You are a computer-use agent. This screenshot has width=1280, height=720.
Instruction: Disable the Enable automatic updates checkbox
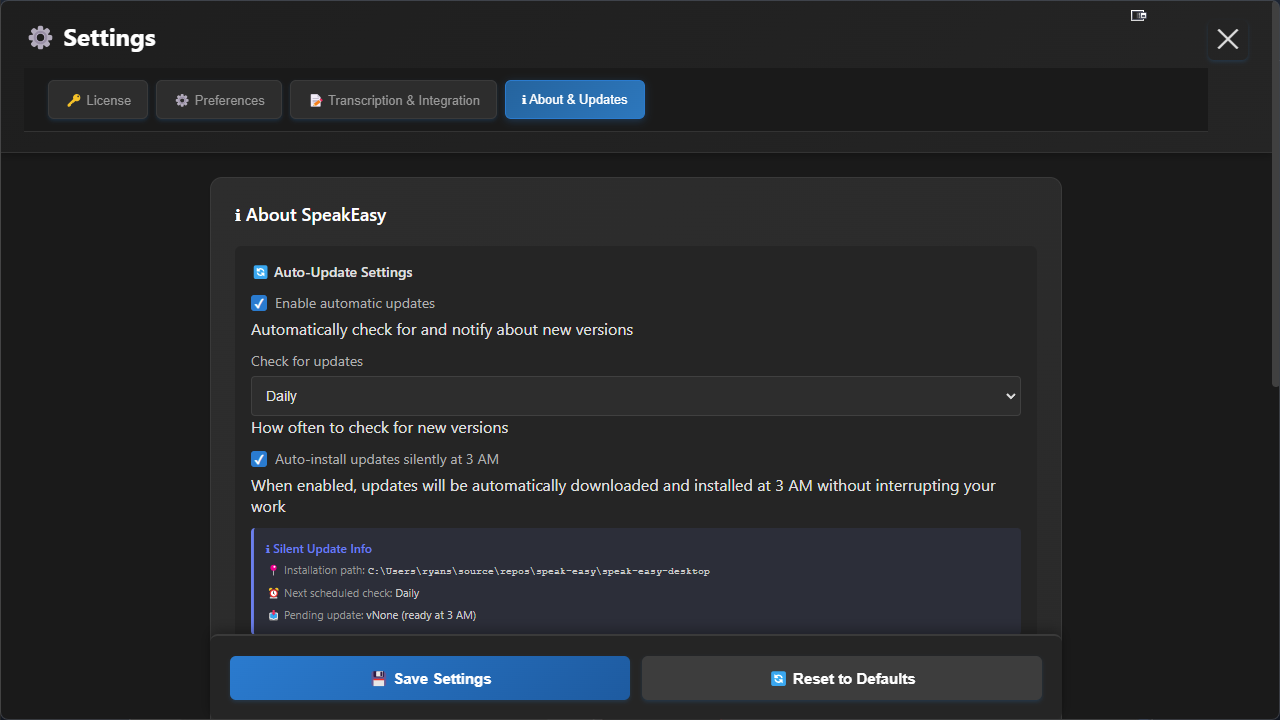(259, 303)
